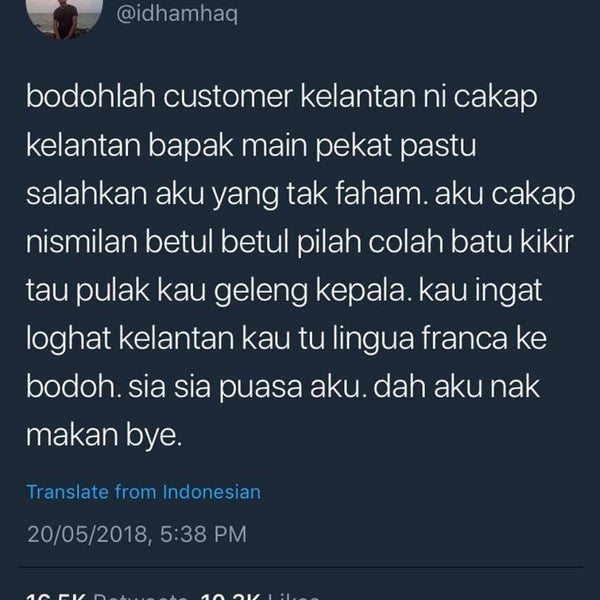This screenshot has height=600, width=600.
Task: Tap the Translate from Indonesian link
Action: point(143,492)
